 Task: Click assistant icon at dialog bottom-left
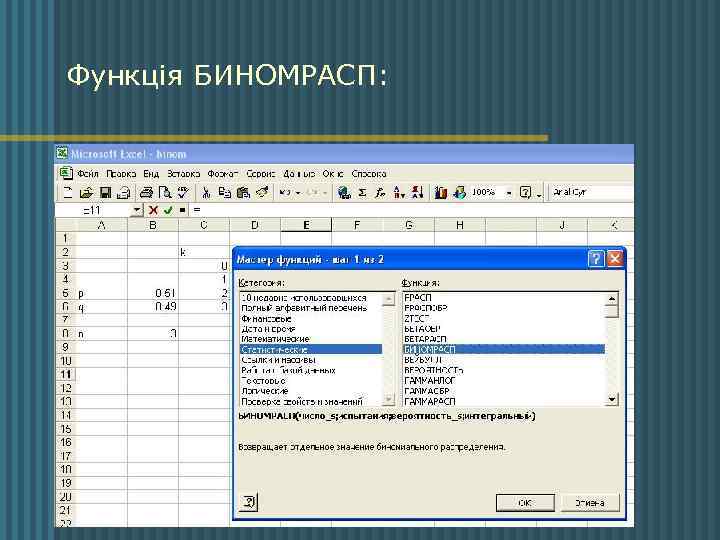click(248, 501)
